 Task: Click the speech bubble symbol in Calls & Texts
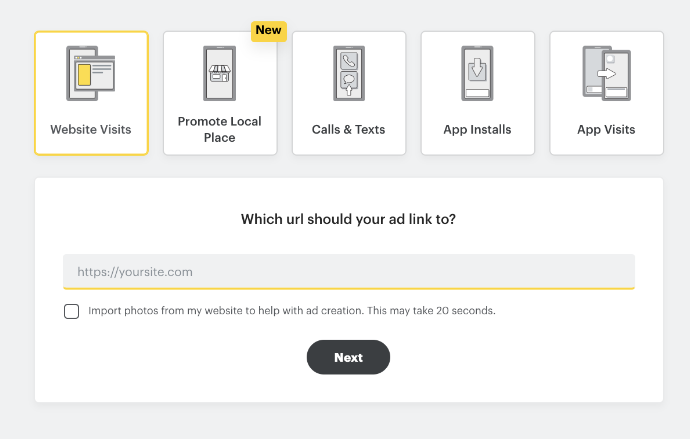pos(349,79)
